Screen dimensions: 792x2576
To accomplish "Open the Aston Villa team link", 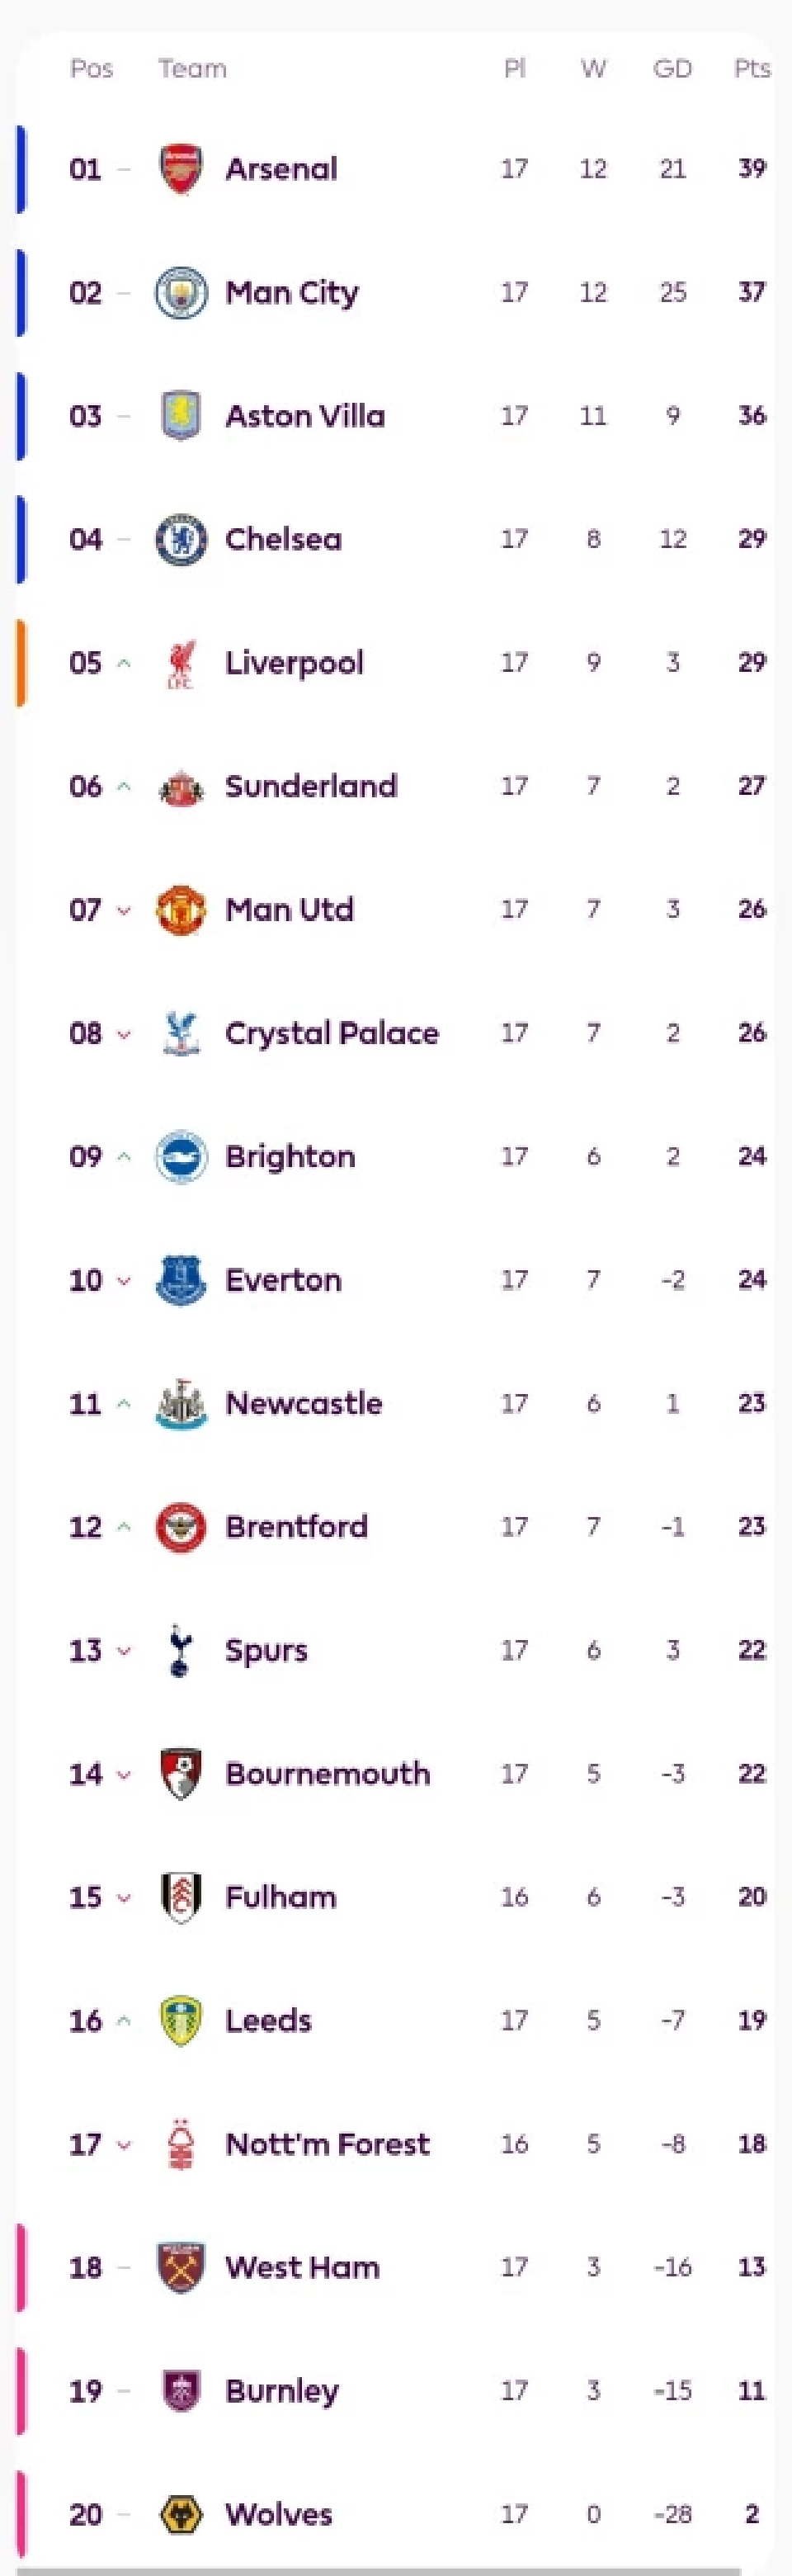I will (x=305, y=416).
